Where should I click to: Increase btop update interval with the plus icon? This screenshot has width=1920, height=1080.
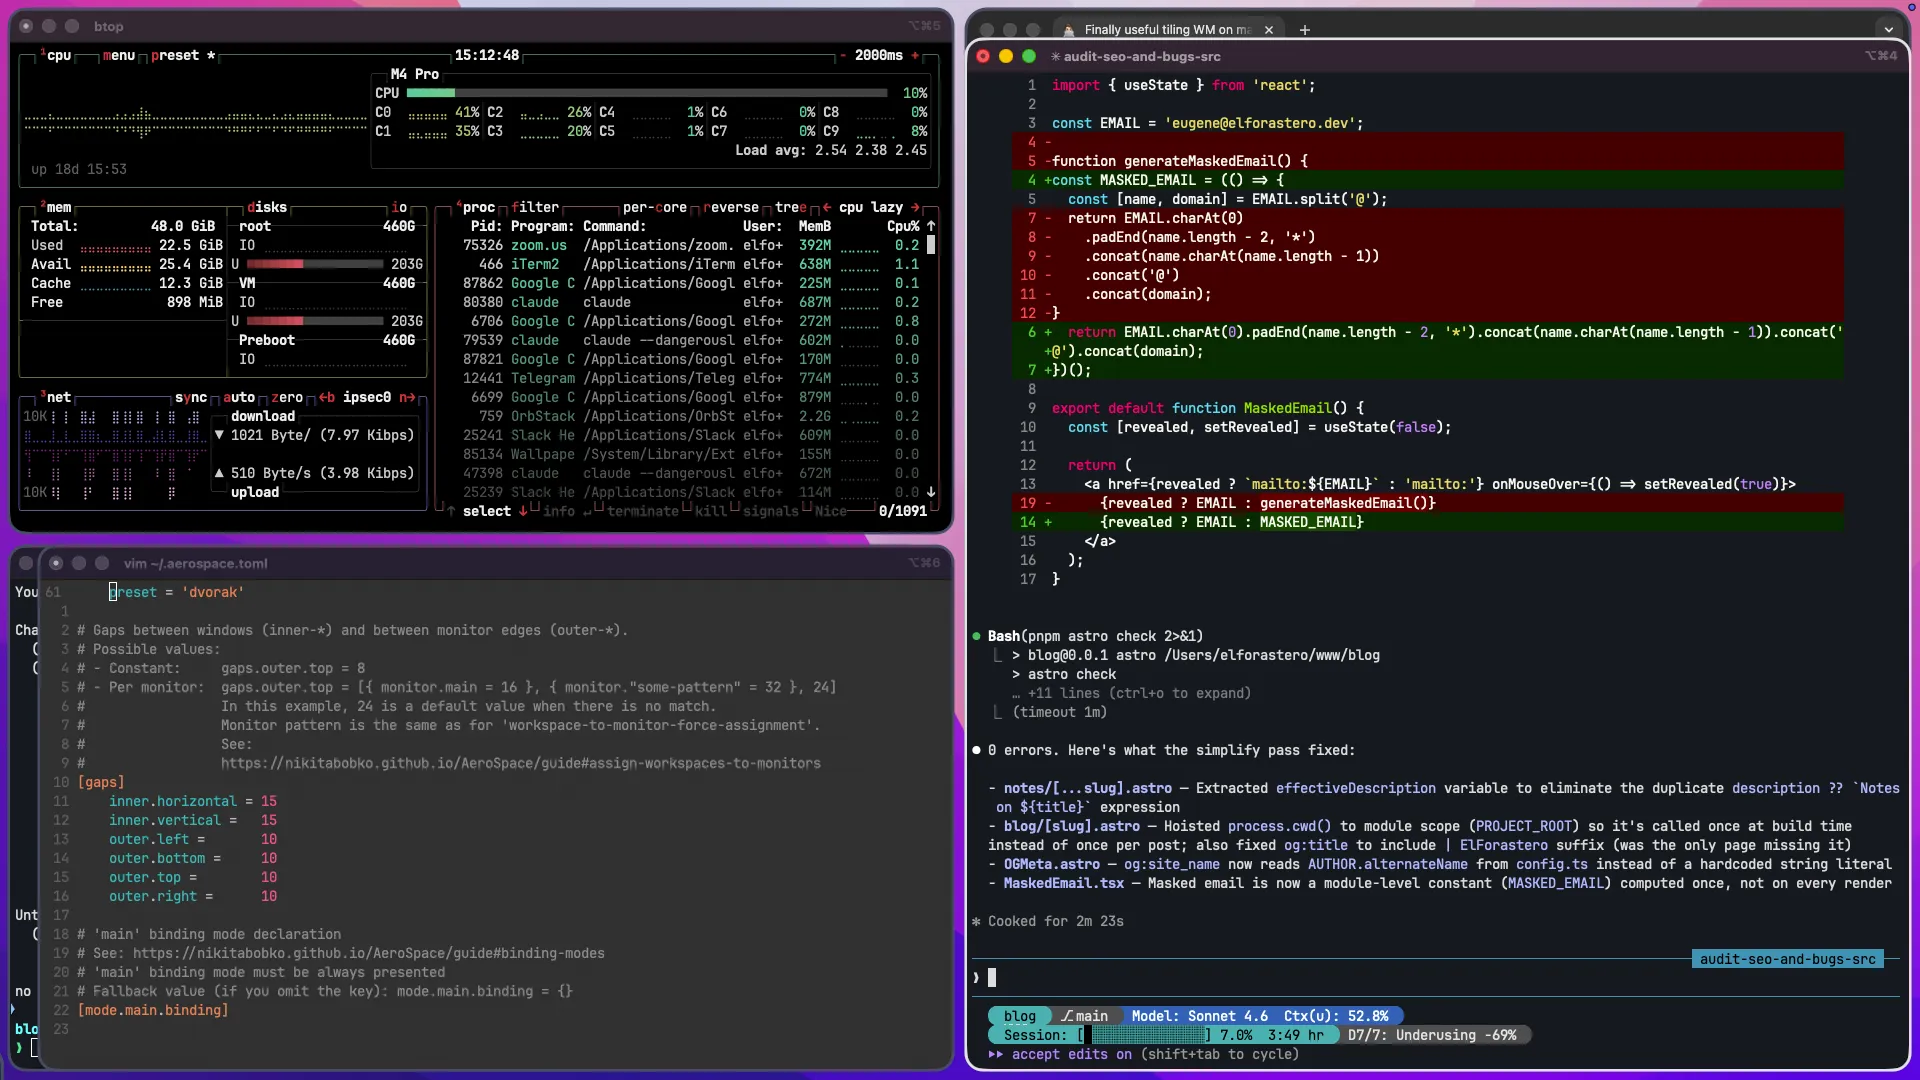[x=917, y=56]
